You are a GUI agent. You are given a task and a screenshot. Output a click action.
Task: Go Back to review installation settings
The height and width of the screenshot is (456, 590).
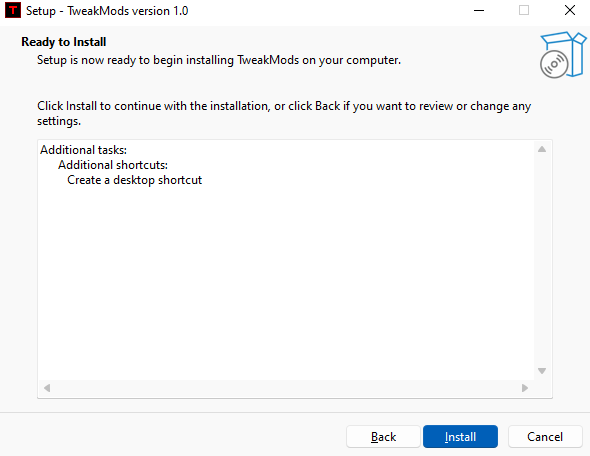pos(383,436)
